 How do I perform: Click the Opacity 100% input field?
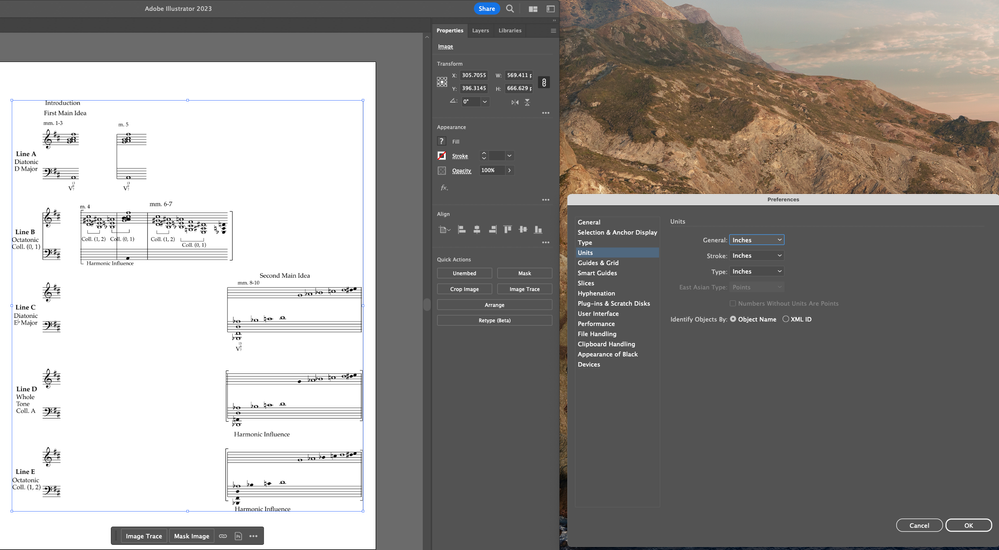[x=492, y=170]
